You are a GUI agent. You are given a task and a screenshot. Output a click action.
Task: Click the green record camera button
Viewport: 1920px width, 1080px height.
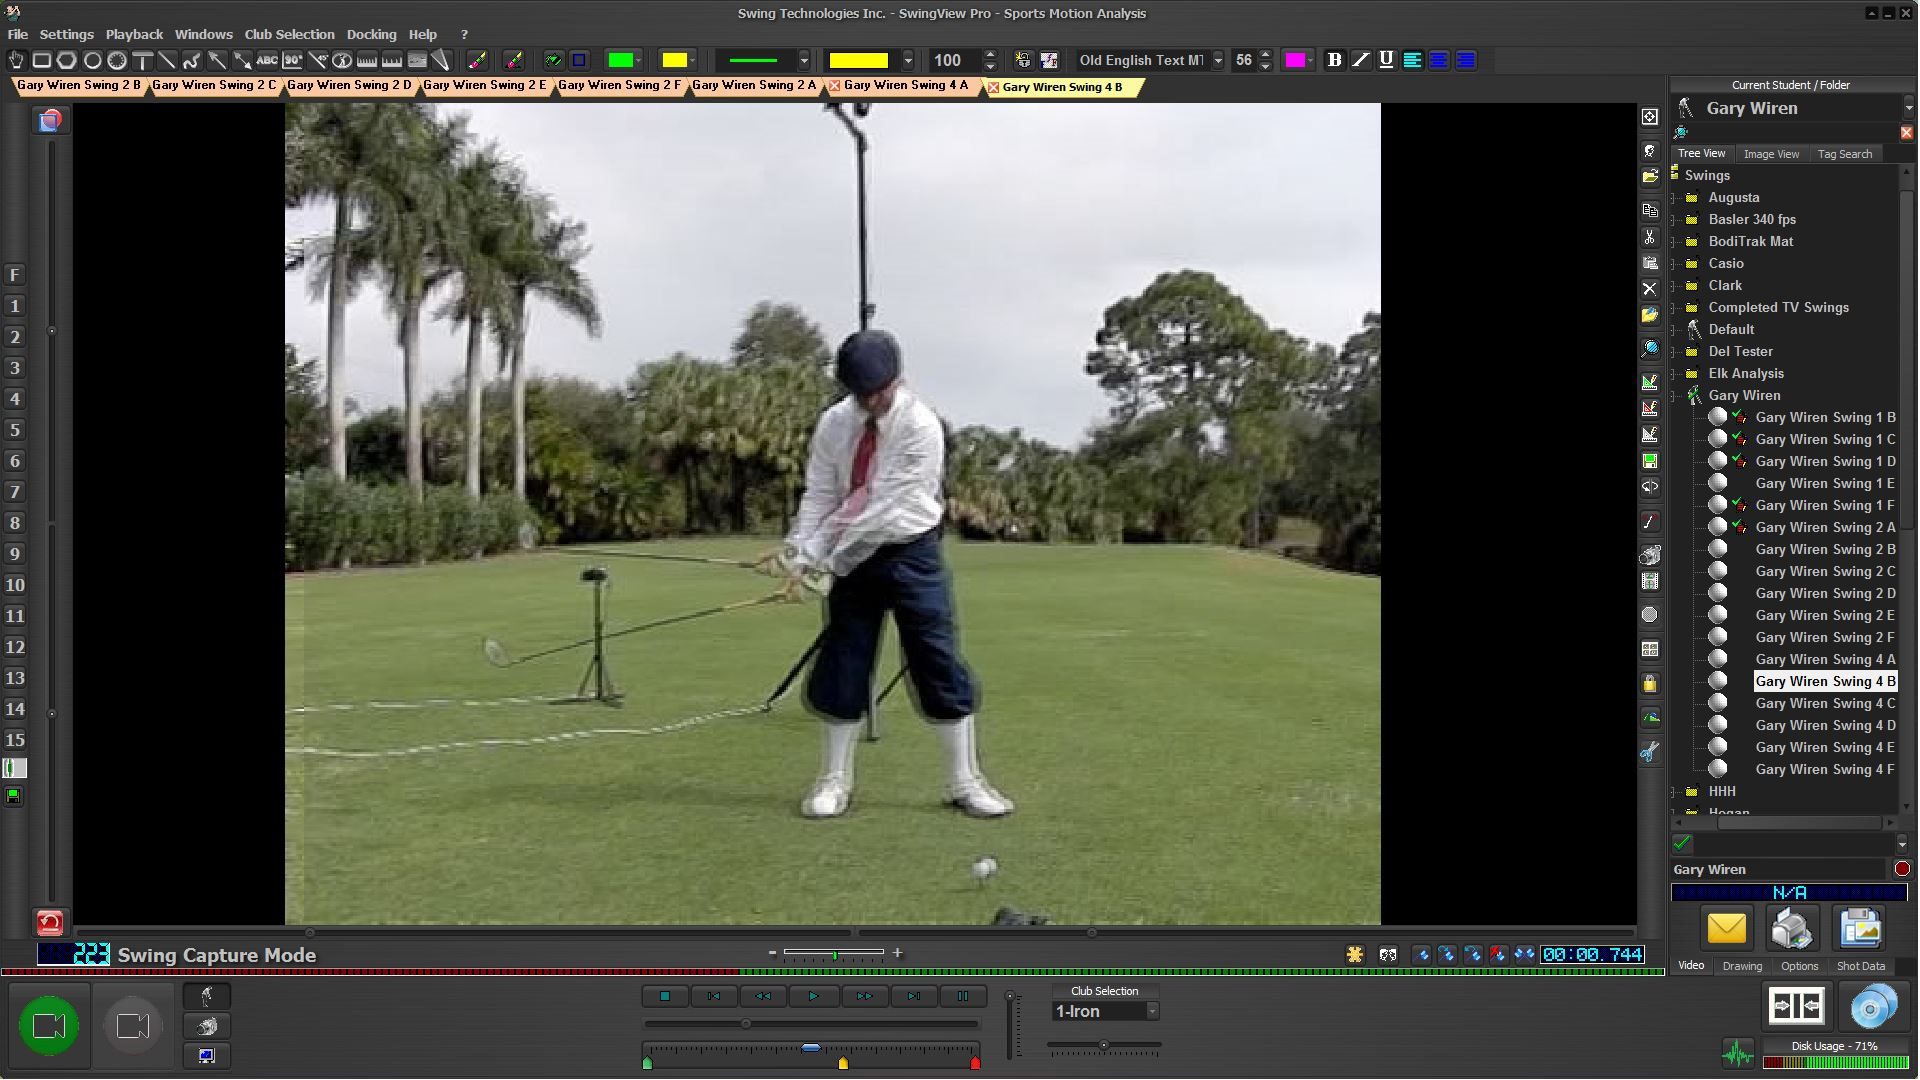tap(49, 1026)
